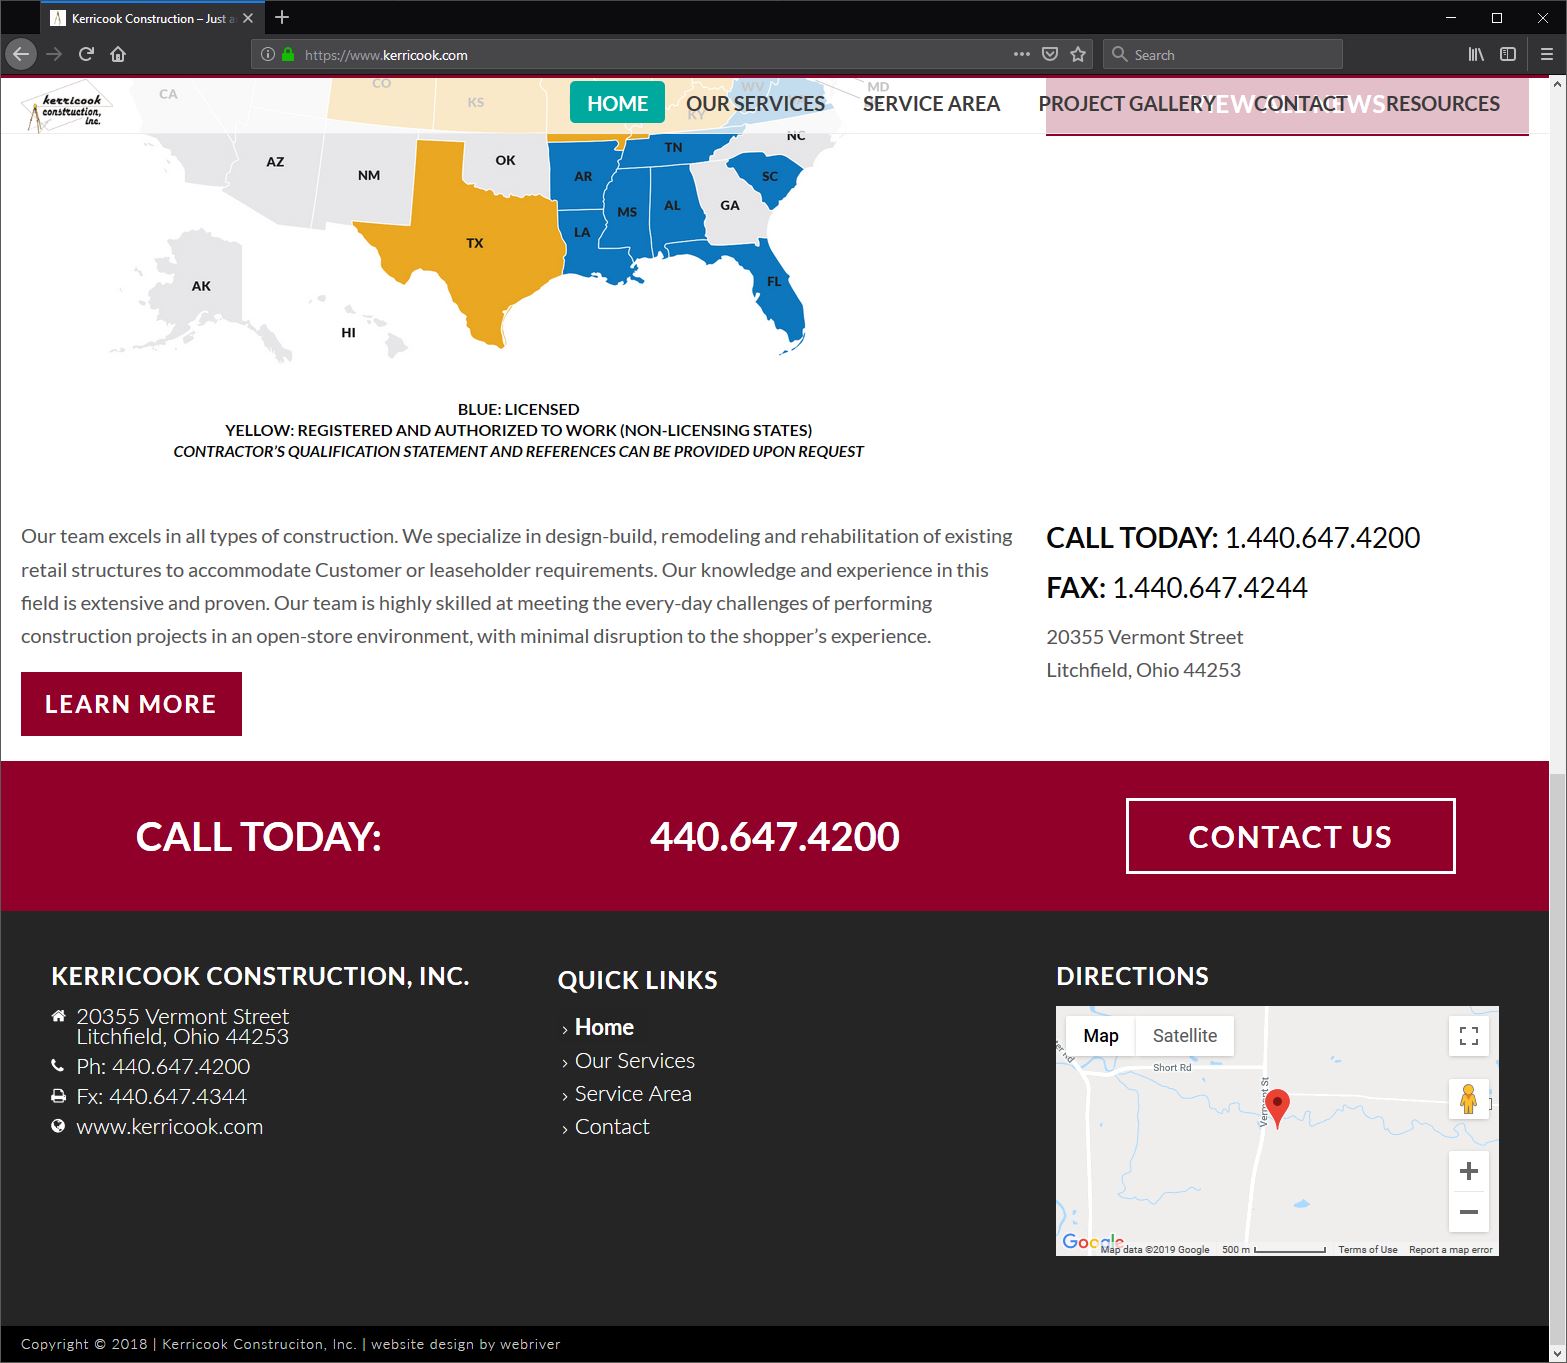
Task: Click the browser Search input field
Action: (1223, 54)
